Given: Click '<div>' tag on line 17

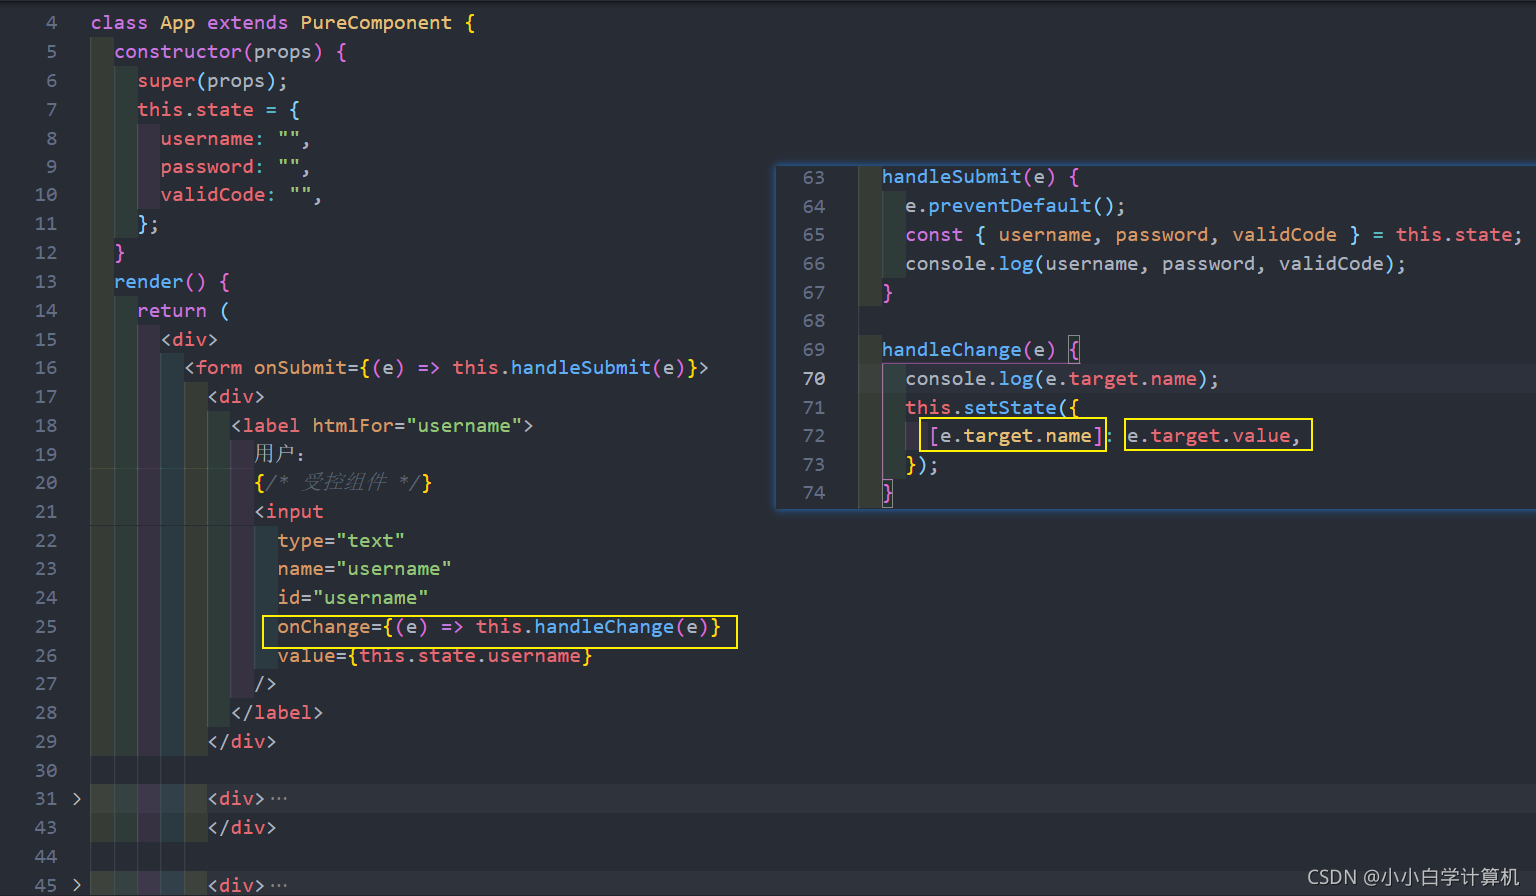Looking at the screenshot, I should pyautogui.click(x=236, y=397).
